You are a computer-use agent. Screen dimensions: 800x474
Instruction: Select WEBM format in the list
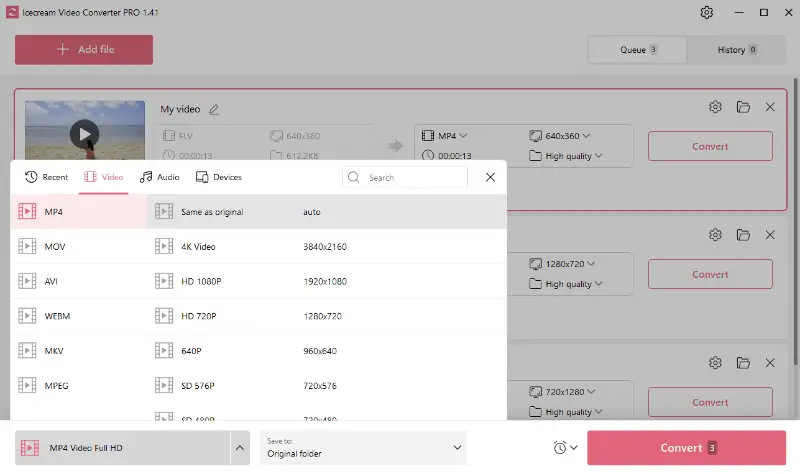click(79, 316)
